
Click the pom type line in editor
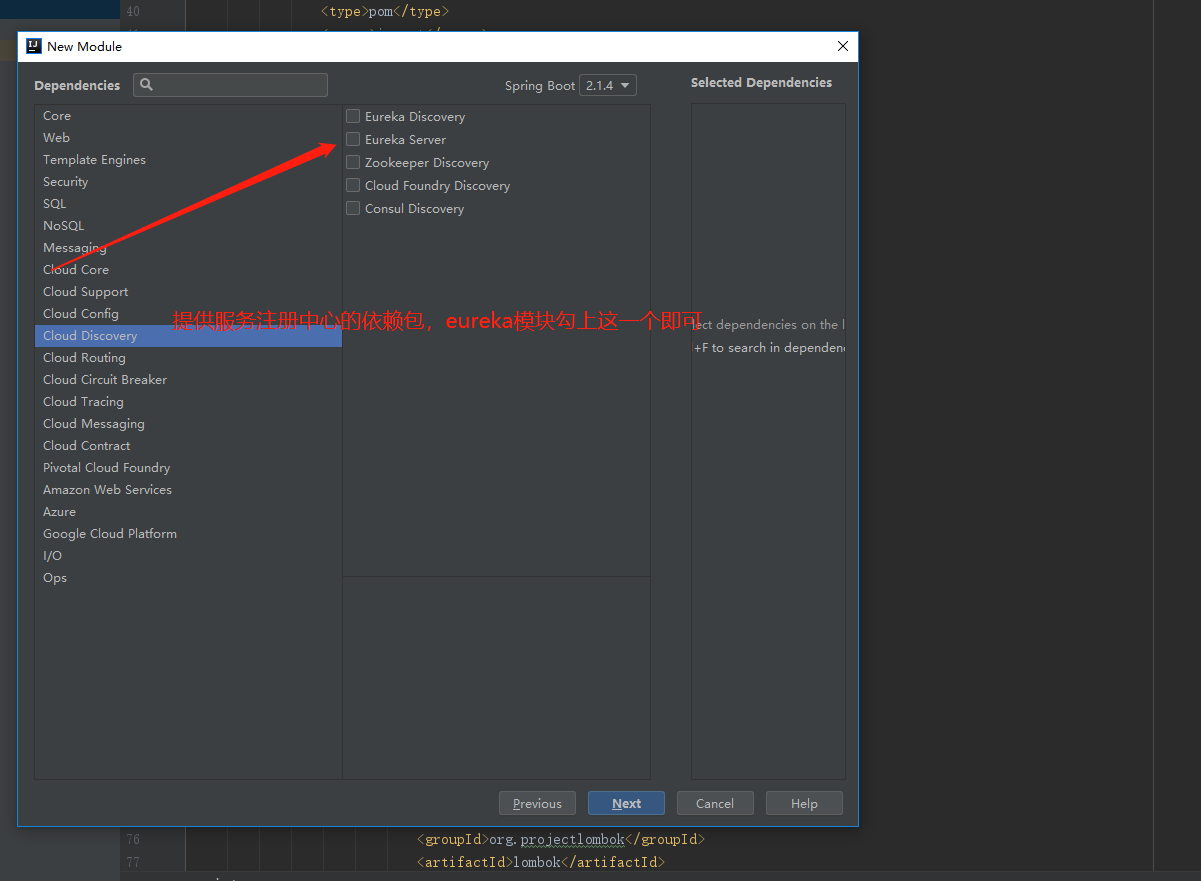[x=385, y=12]
